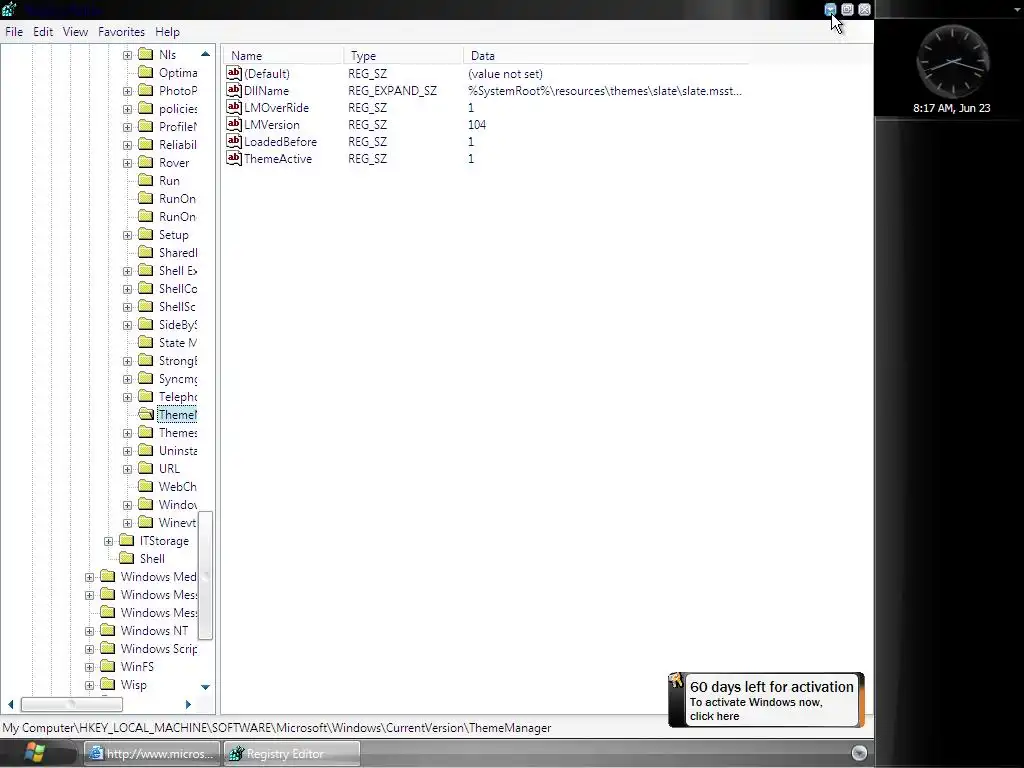Select the ThemeActive value string icon

click(x=234, y=157)
